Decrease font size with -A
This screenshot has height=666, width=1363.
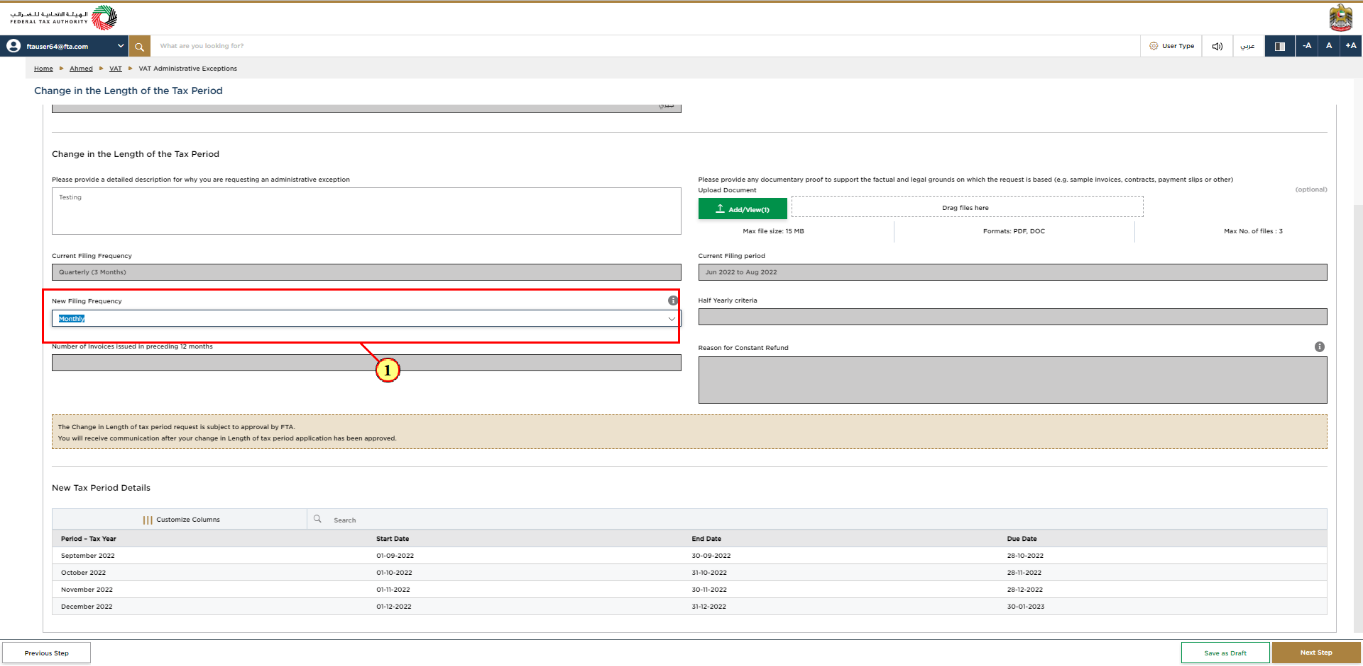click(1306, 46)
